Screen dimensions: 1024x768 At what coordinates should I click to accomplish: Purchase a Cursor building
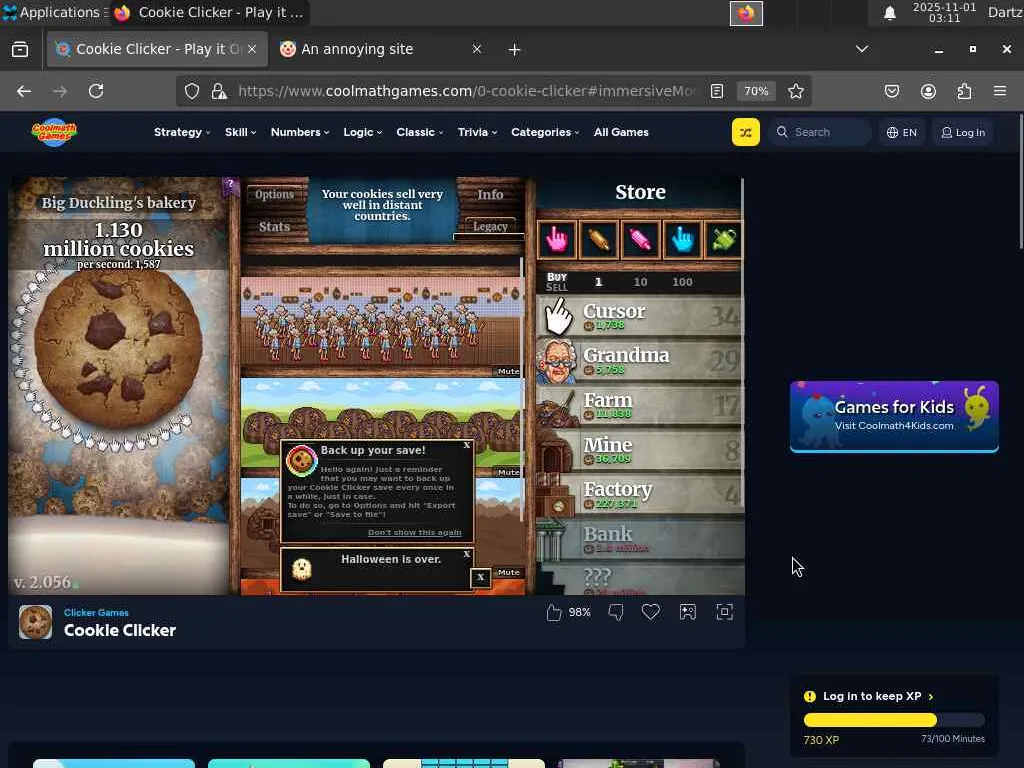tap(639, 316)
